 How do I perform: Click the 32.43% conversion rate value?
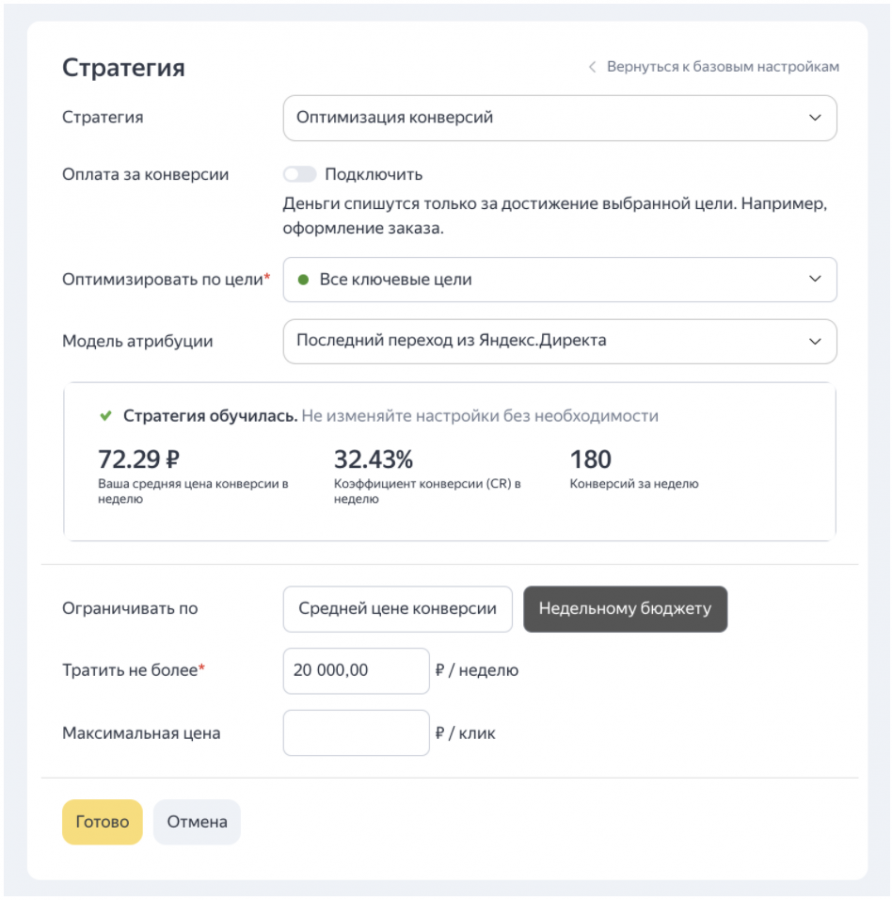(x=373, y=459)
